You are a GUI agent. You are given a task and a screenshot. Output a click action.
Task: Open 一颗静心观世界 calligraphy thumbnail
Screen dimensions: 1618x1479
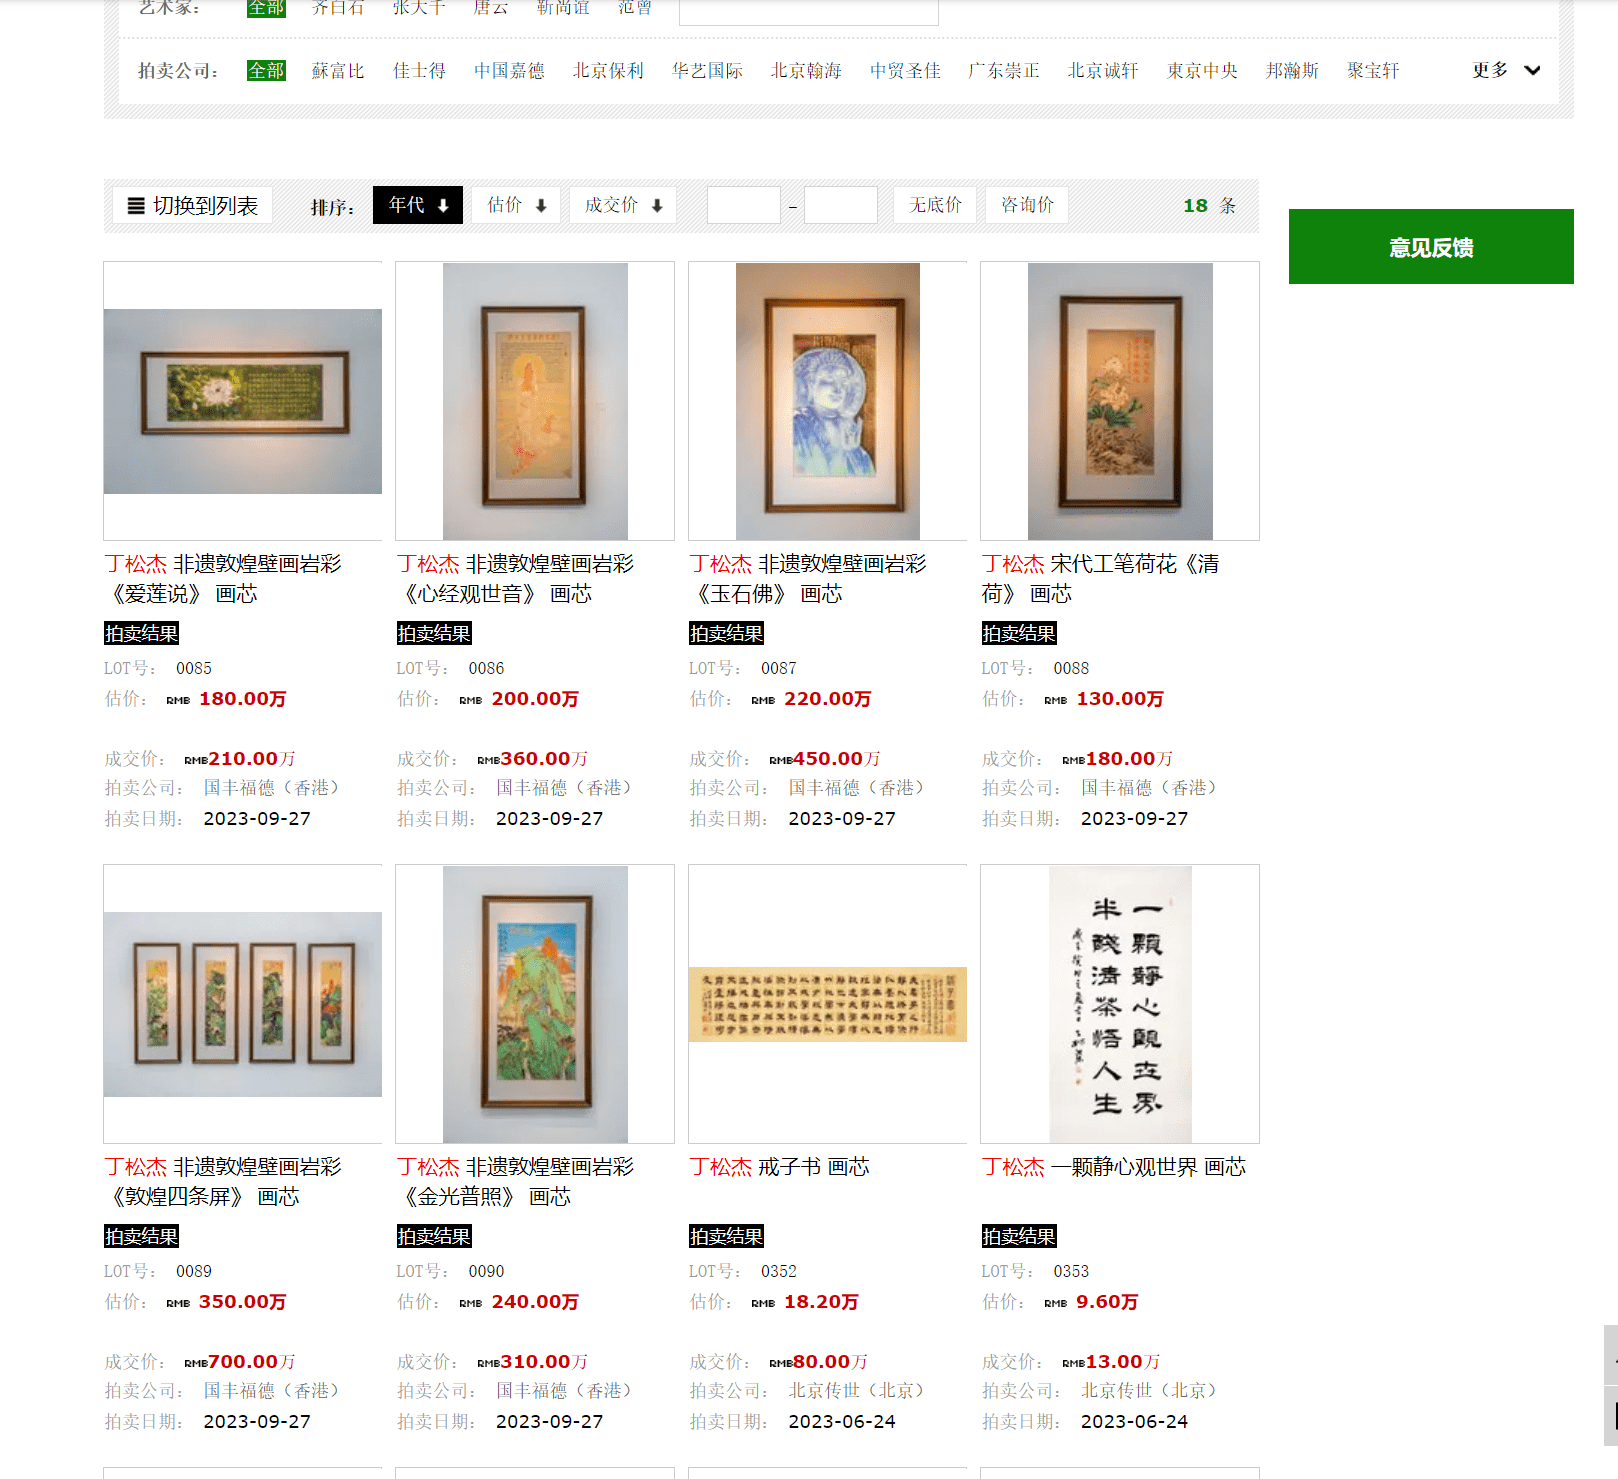click(1120, 1004)
